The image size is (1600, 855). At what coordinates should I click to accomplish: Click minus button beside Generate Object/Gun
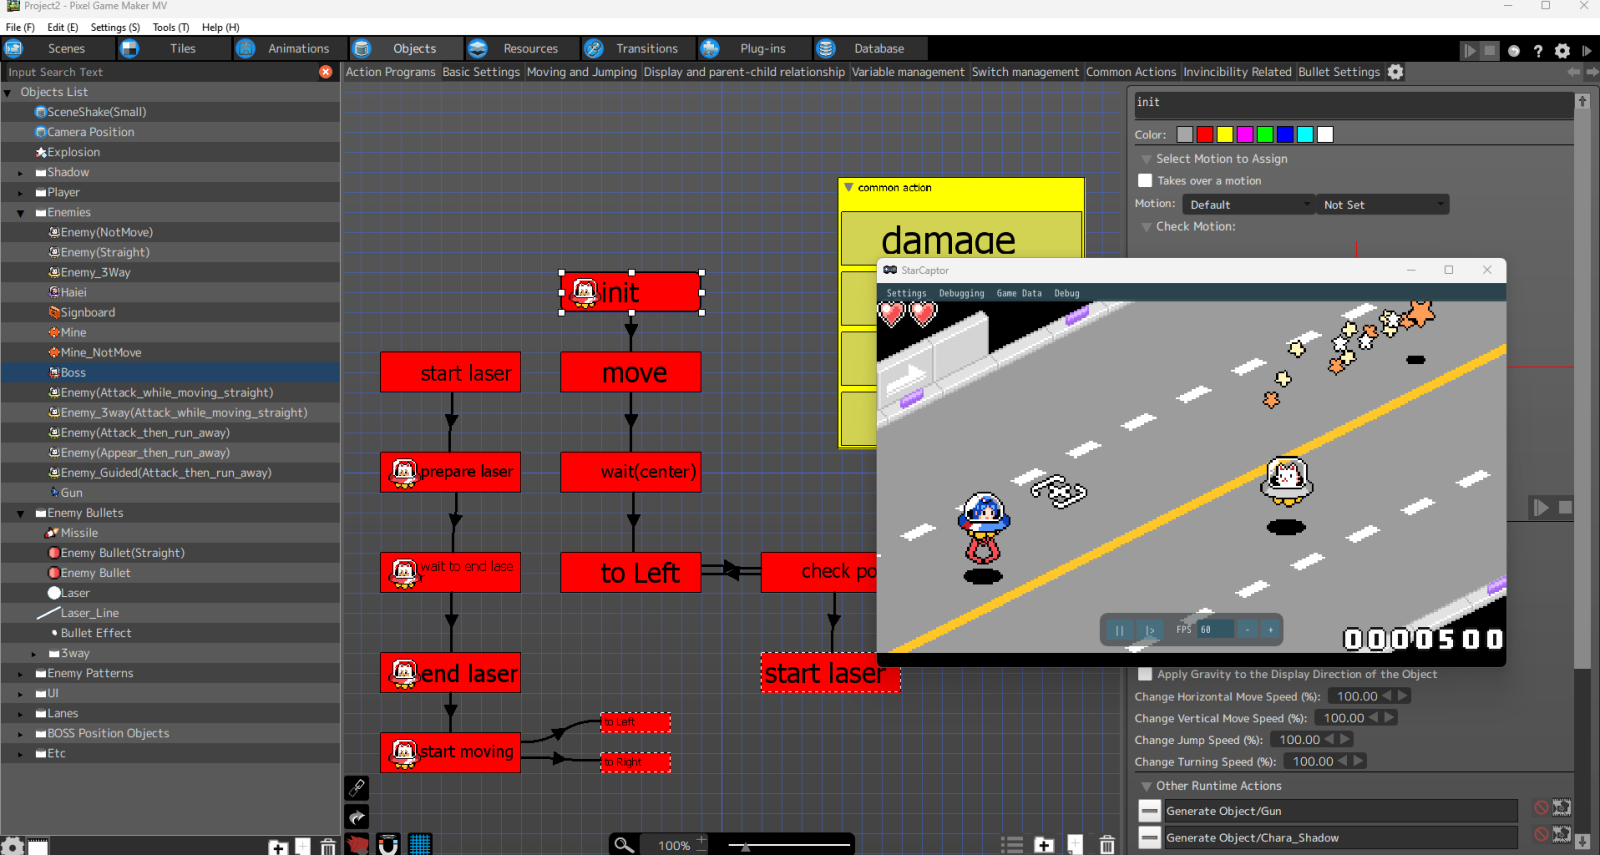[x=1150, y=811]
